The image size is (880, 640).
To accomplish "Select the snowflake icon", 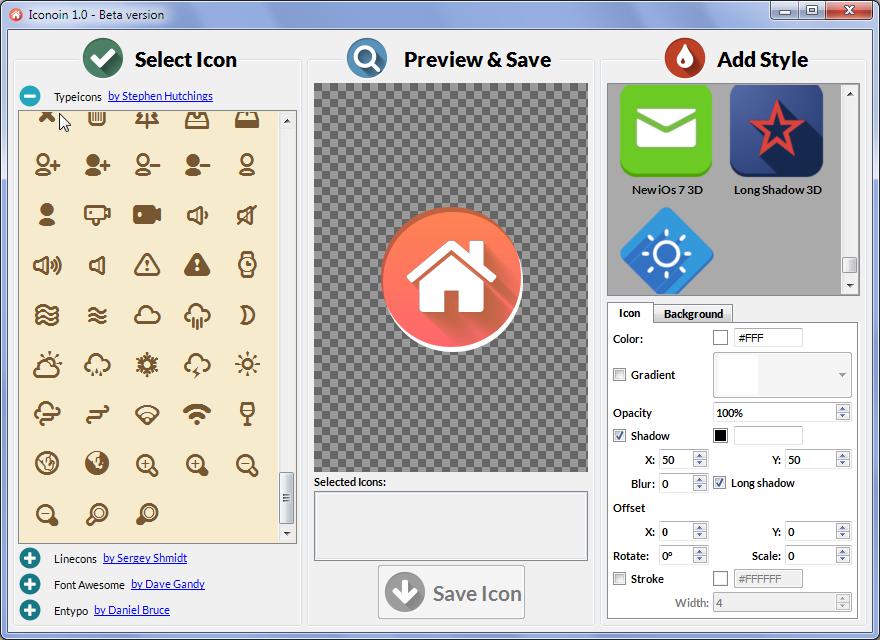I will click(x=145, y=365).
